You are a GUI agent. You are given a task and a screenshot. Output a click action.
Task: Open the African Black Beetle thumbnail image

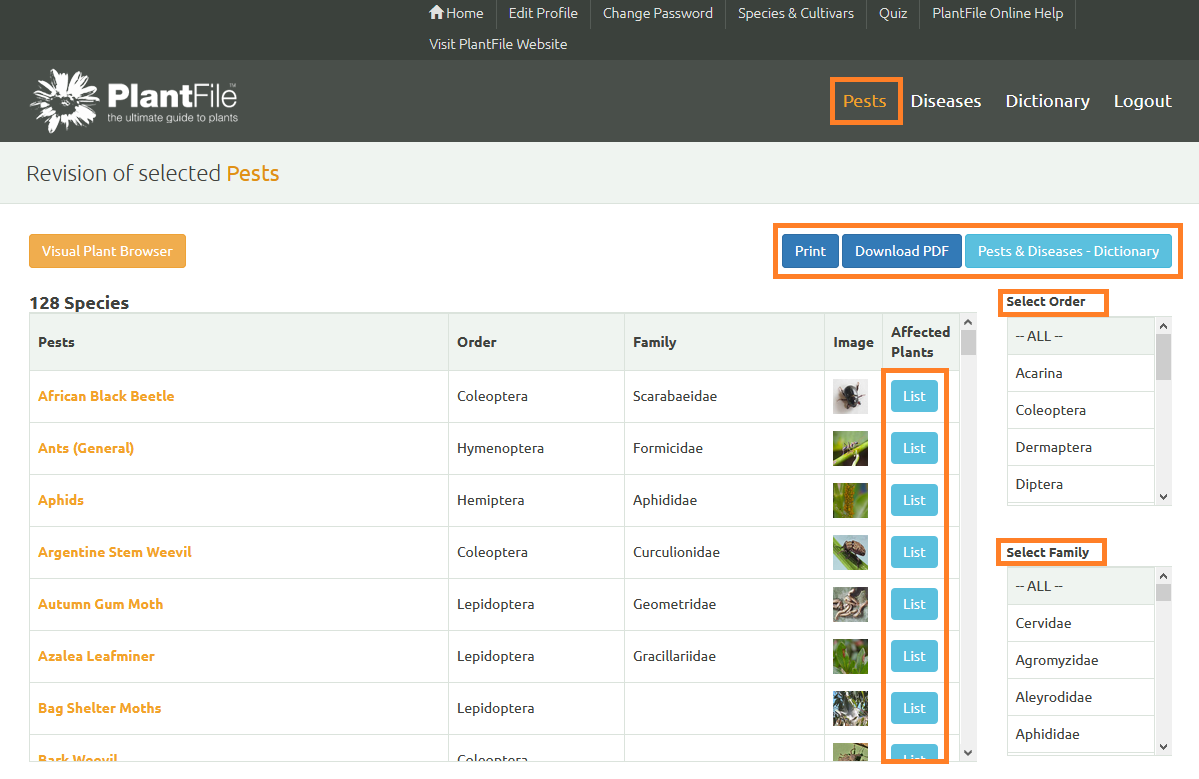pyautogui.click(x=850, y=397)
